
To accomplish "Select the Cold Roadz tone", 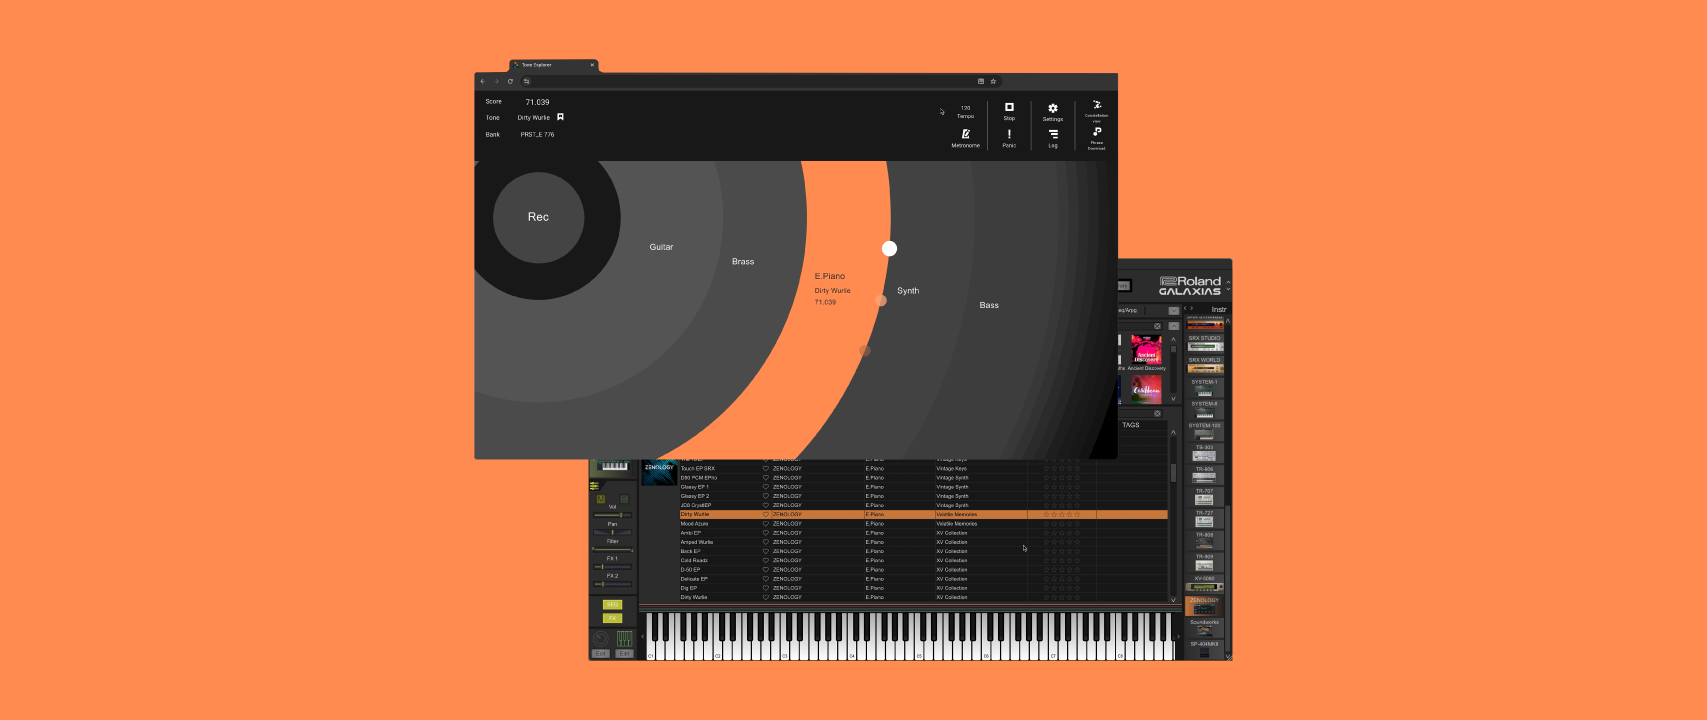I will point(923,560).
